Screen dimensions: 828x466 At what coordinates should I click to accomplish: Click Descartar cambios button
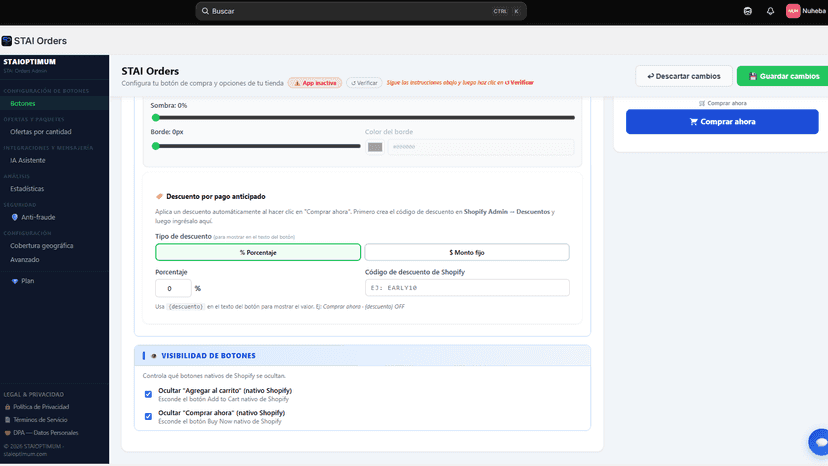684,76
